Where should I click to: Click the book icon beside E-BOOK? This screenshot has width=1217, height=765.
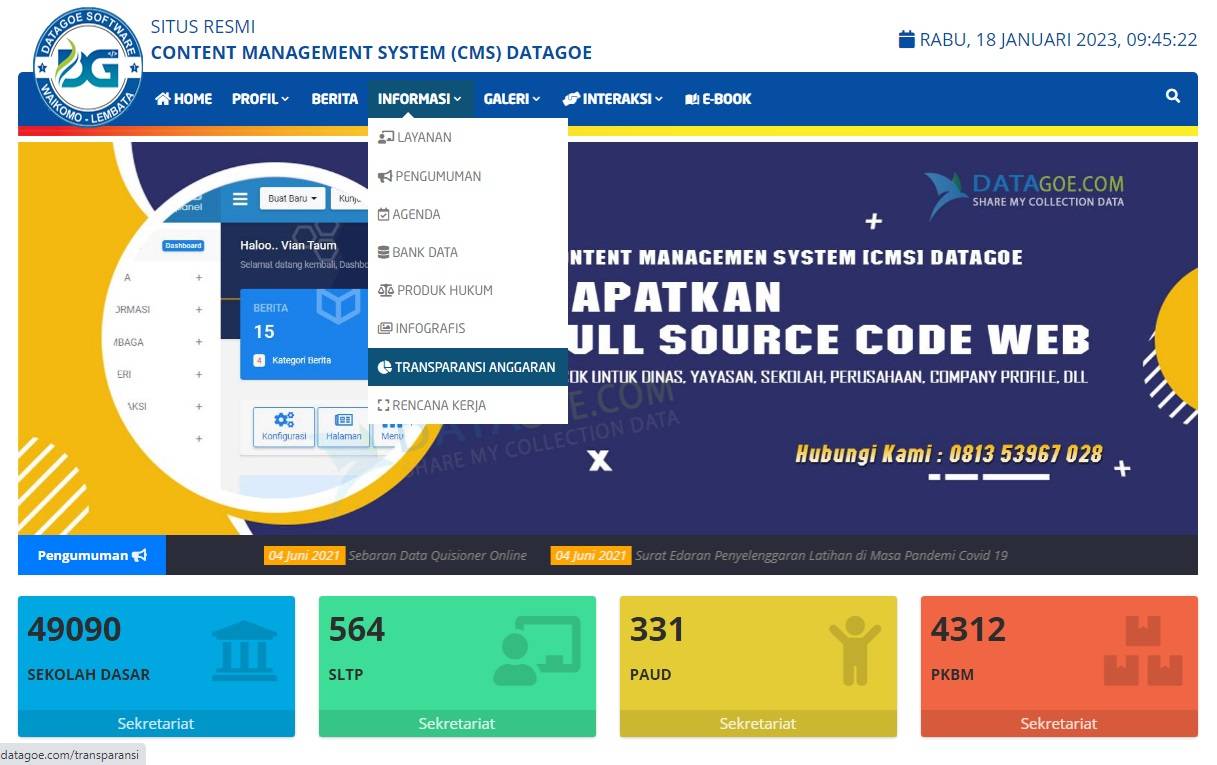tap(692, 99)
